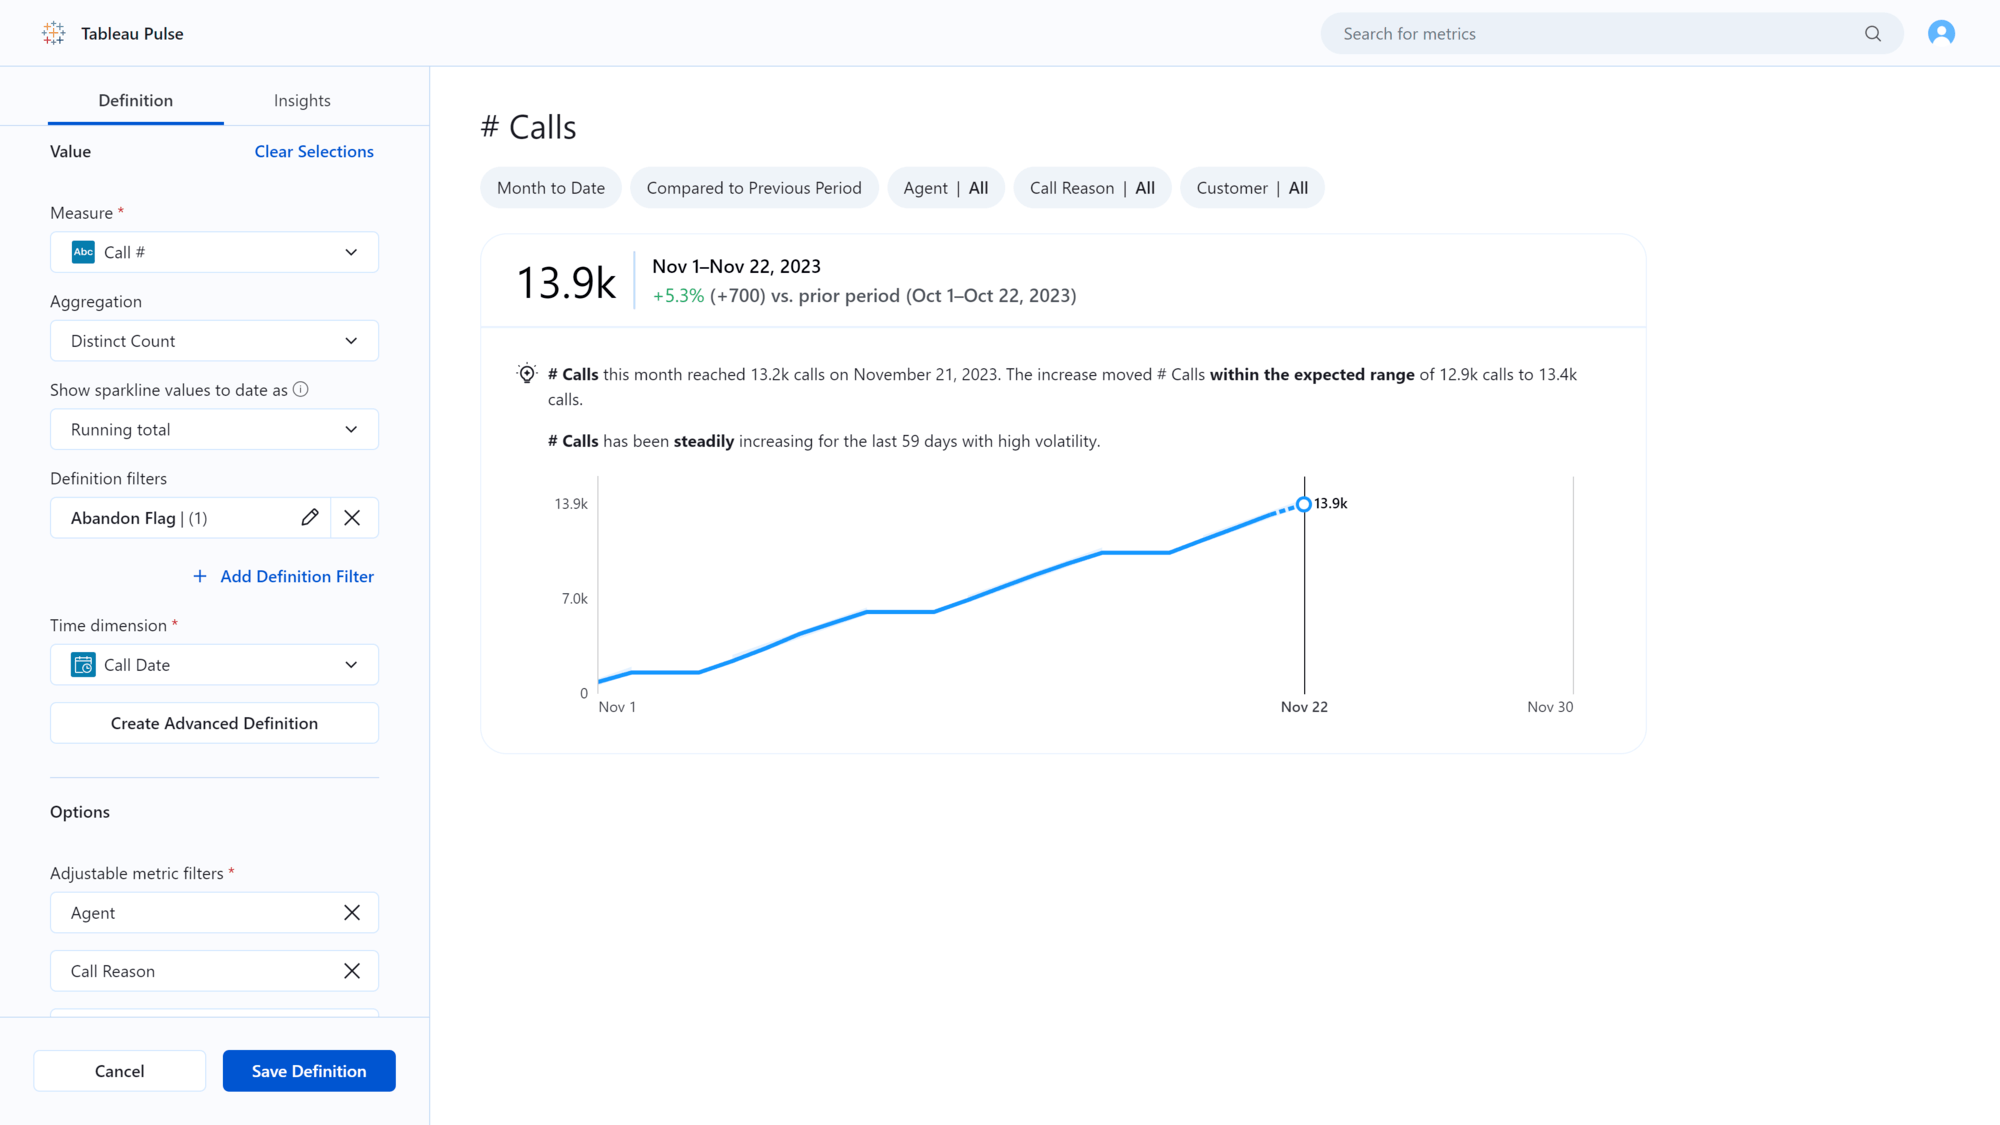Click the Tableau Pulse home icon
The width and height of the screenshot is (2000, 1125).
(54, 32)
